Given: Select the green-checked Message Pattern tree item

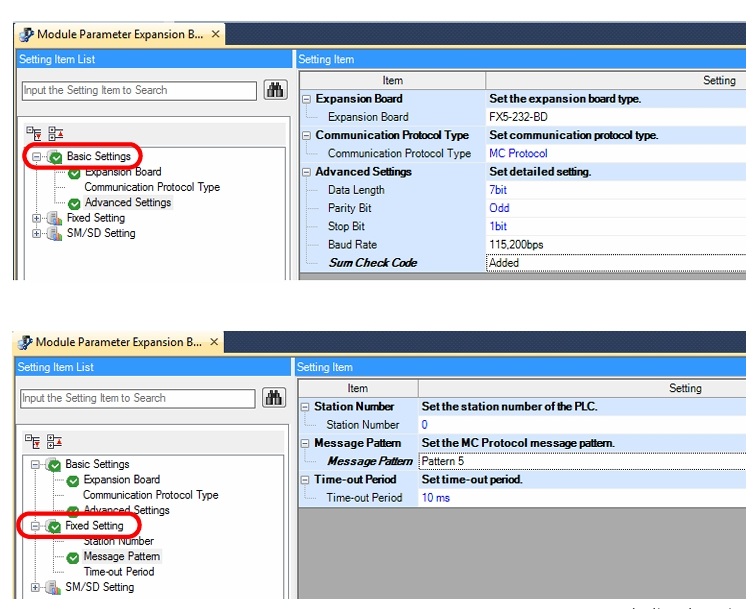Looking at the screenshot, I should [121, 556].
